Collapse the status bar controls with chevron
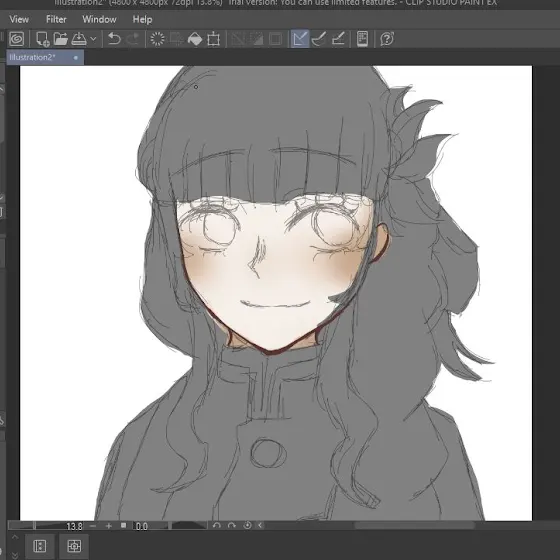The height and width of the screenshot is (560, 560). tap(260, 525)
